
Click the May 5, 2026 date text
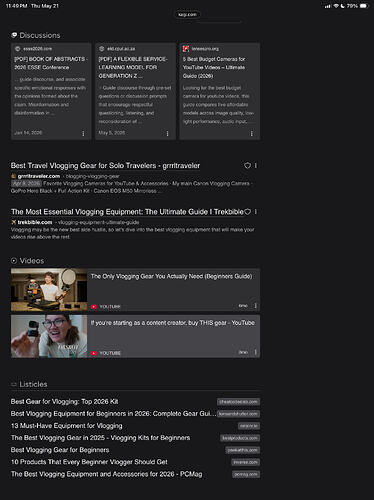(x=112, y=133)
